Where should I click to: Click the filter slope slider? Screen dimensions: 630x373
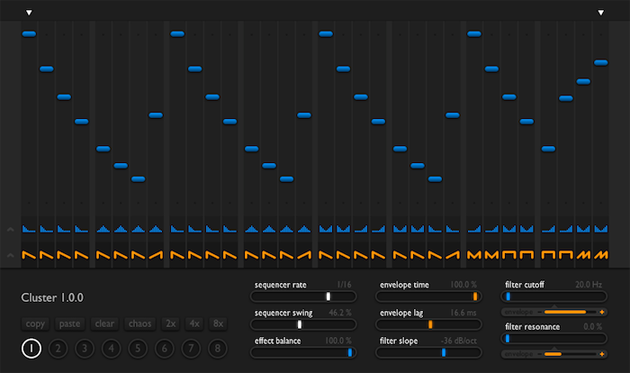429,353
